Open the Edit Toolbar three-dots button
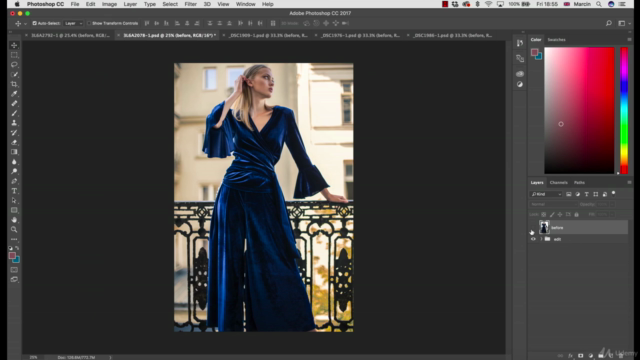The width and height of the screenshot is (640, 360). click(14, 239)
